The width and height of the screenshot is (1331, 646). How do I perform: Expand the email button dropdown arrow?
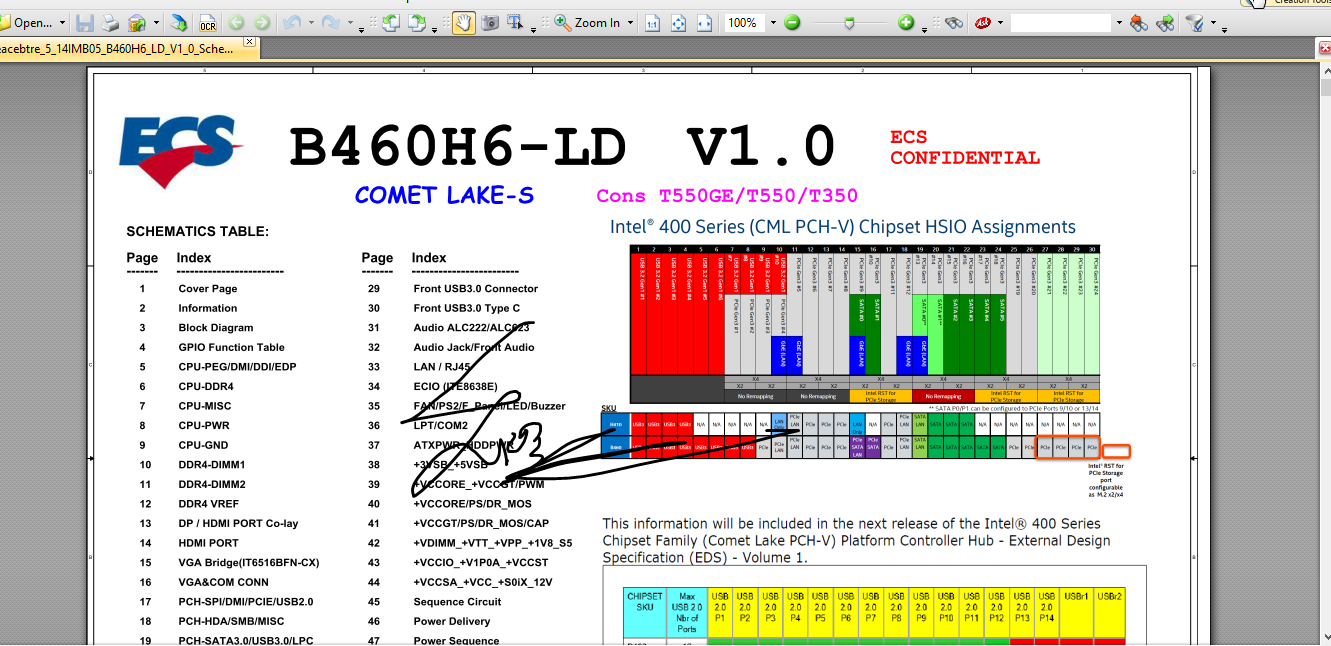pyautogui.click(x=156, y=23)
